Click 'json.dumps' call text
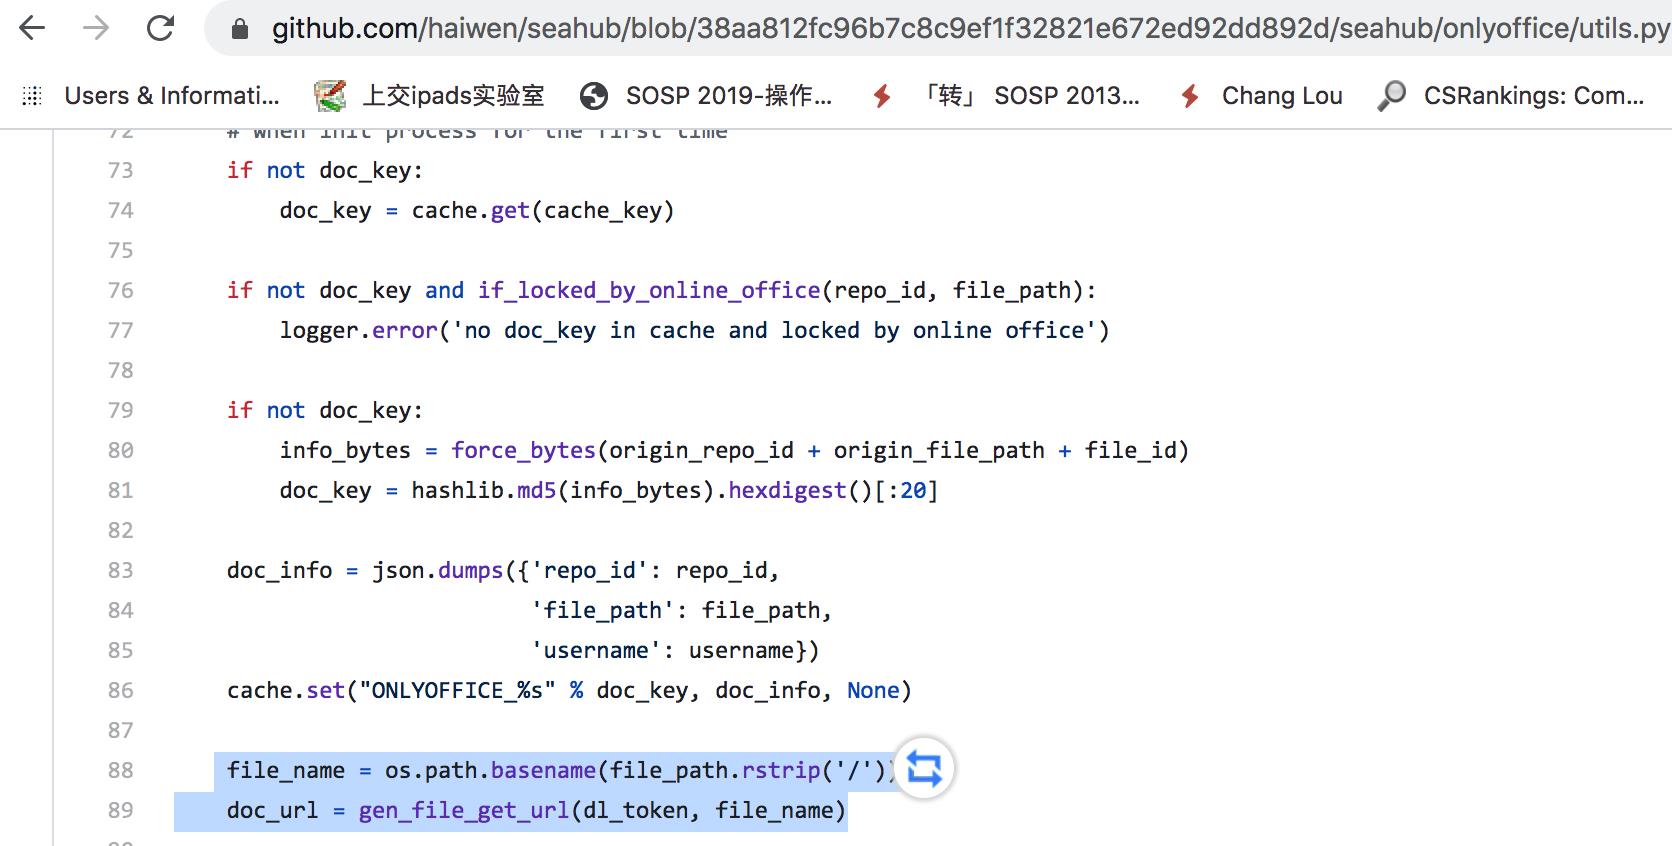This screenshot has width=1672, height=846. click(438, 571)
